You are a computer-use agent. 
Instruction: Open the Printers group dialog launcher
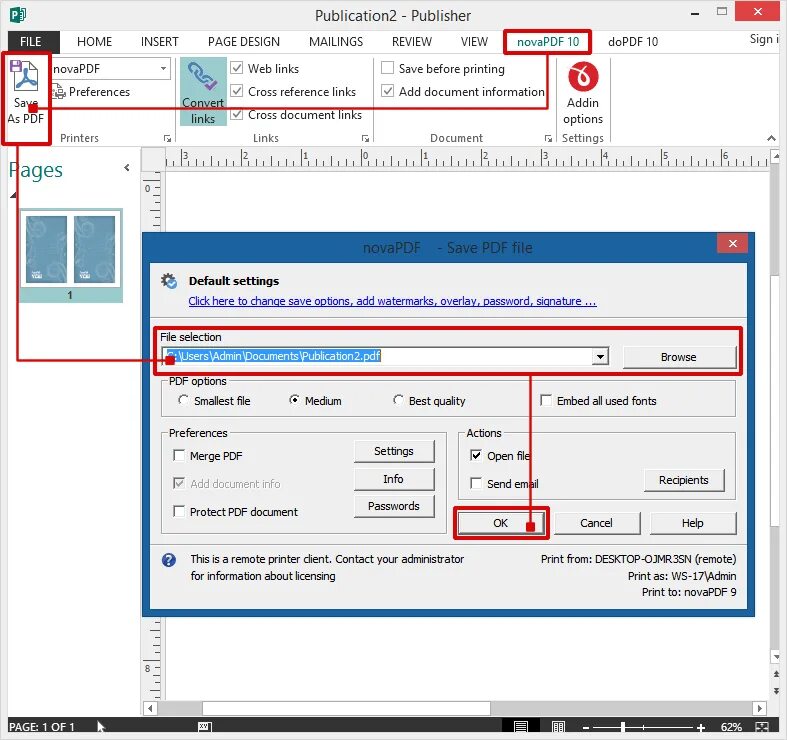(167, 139)
